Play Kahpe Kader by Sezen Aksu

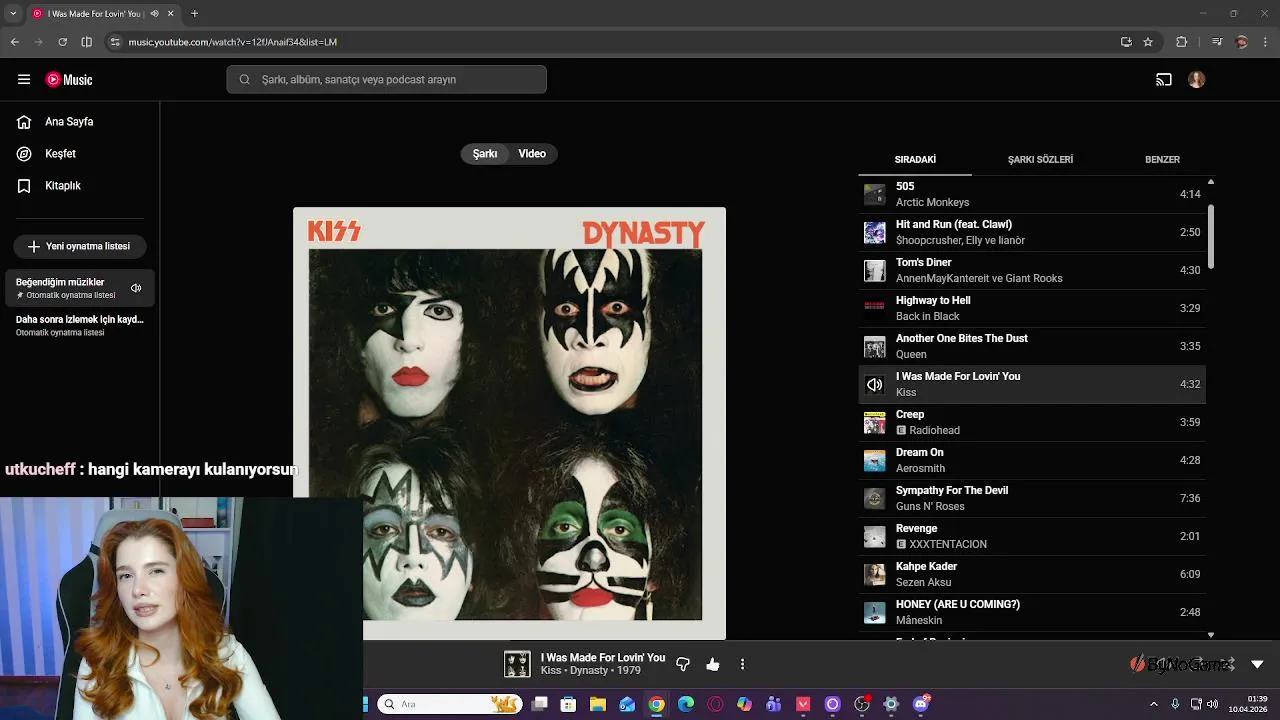point(1032,575)
